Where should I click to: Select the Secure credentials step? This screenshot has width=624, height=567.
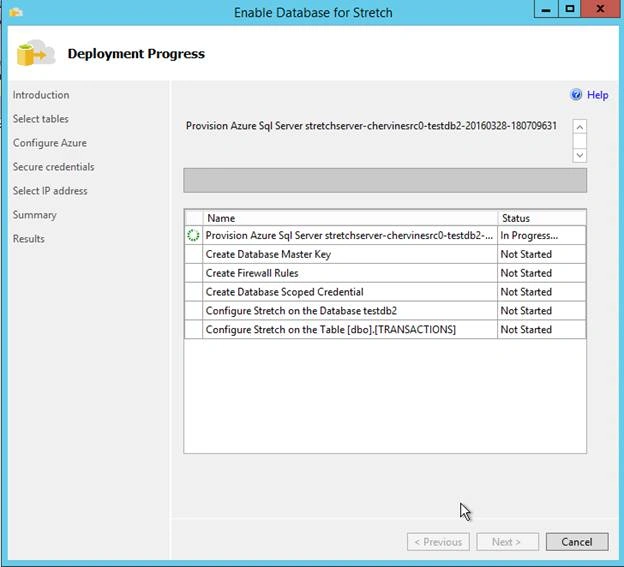pos(53,167)
